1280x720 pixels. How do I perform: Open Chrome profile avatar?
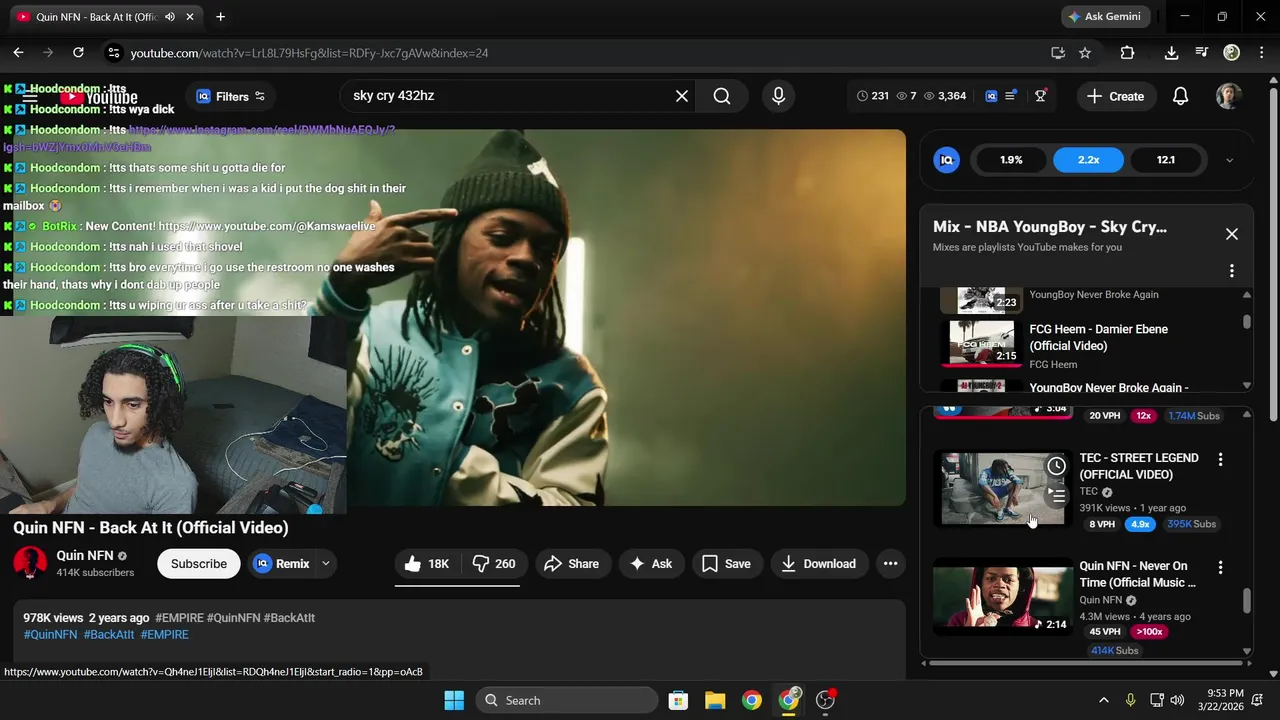1231,53
